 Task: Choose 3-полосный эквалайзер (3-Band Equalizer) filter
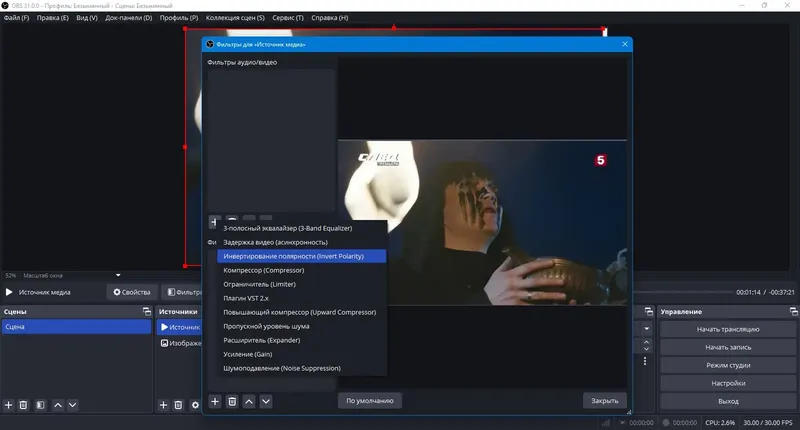coord(302,228)
